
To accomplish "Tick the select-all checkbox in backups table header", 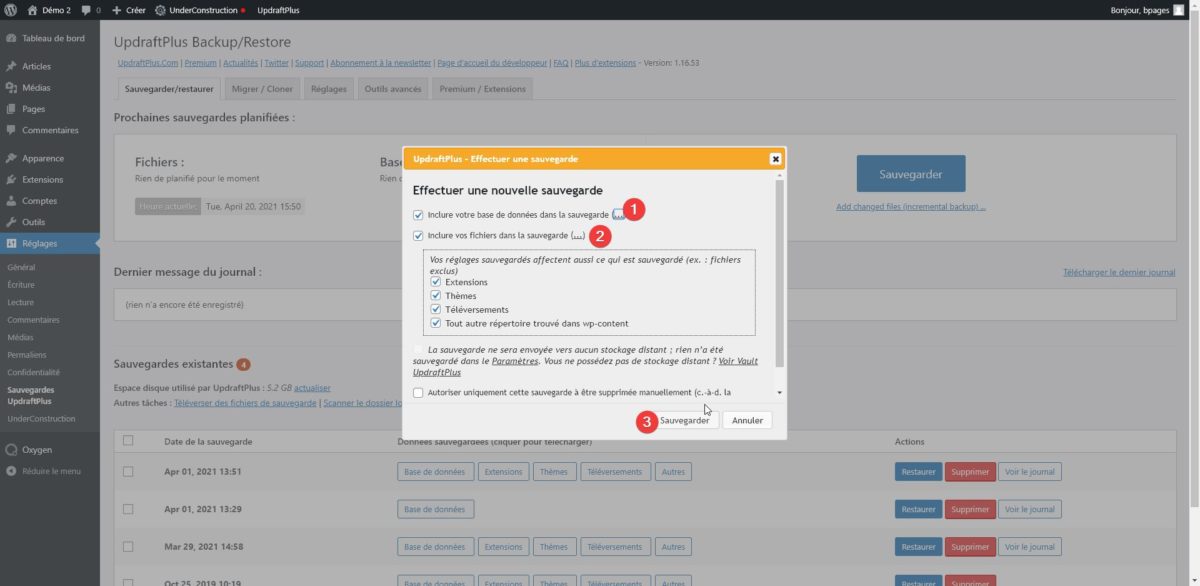I will point(127,441).
